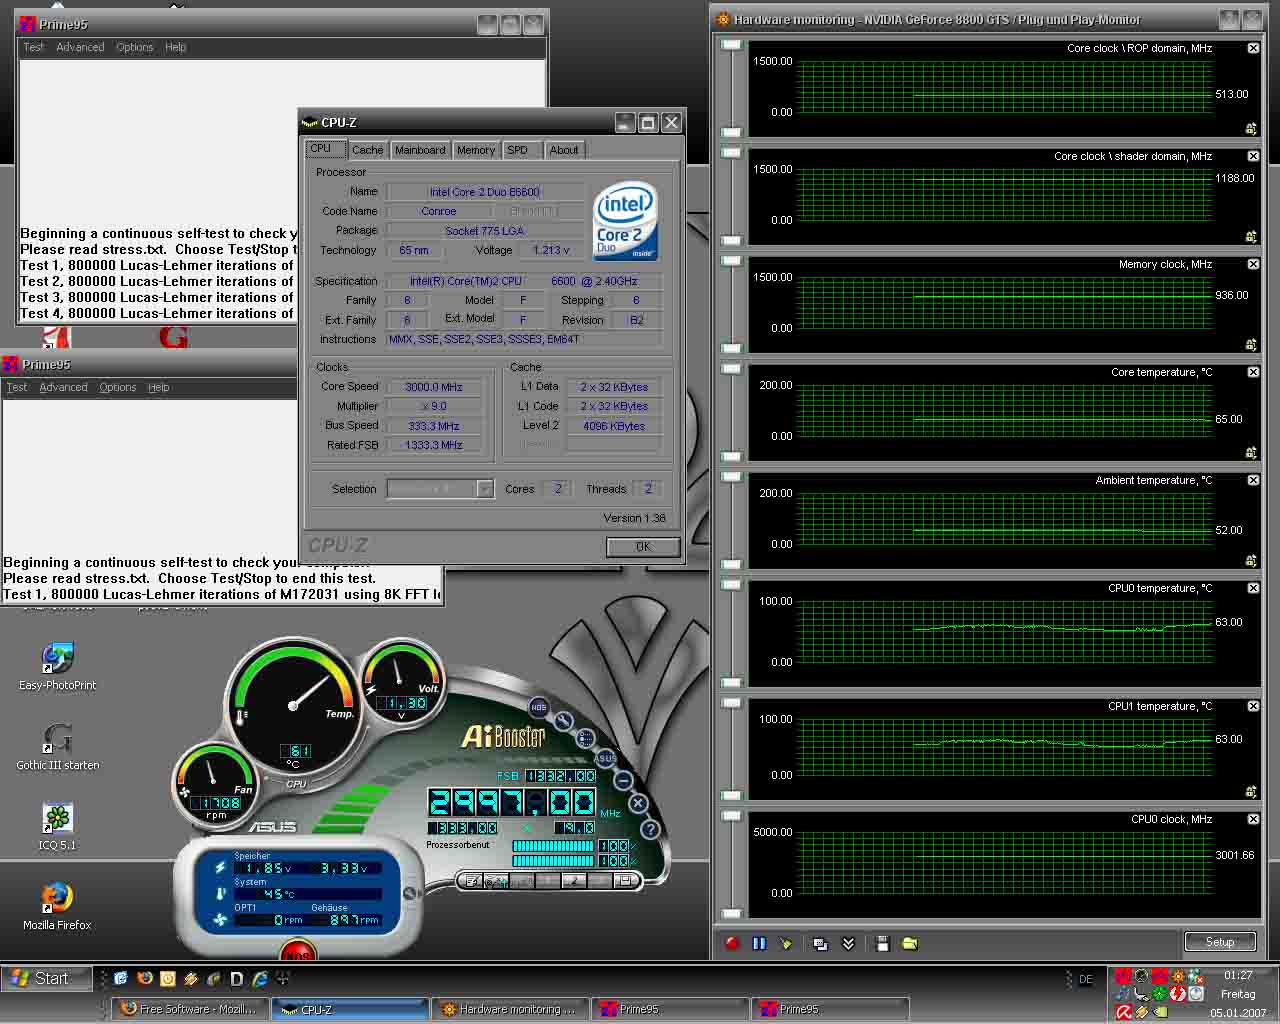The image size is (1280, 1024).
Task: Click the Rated FSB value 1333.3 MHz
Action: pos(434,445)
